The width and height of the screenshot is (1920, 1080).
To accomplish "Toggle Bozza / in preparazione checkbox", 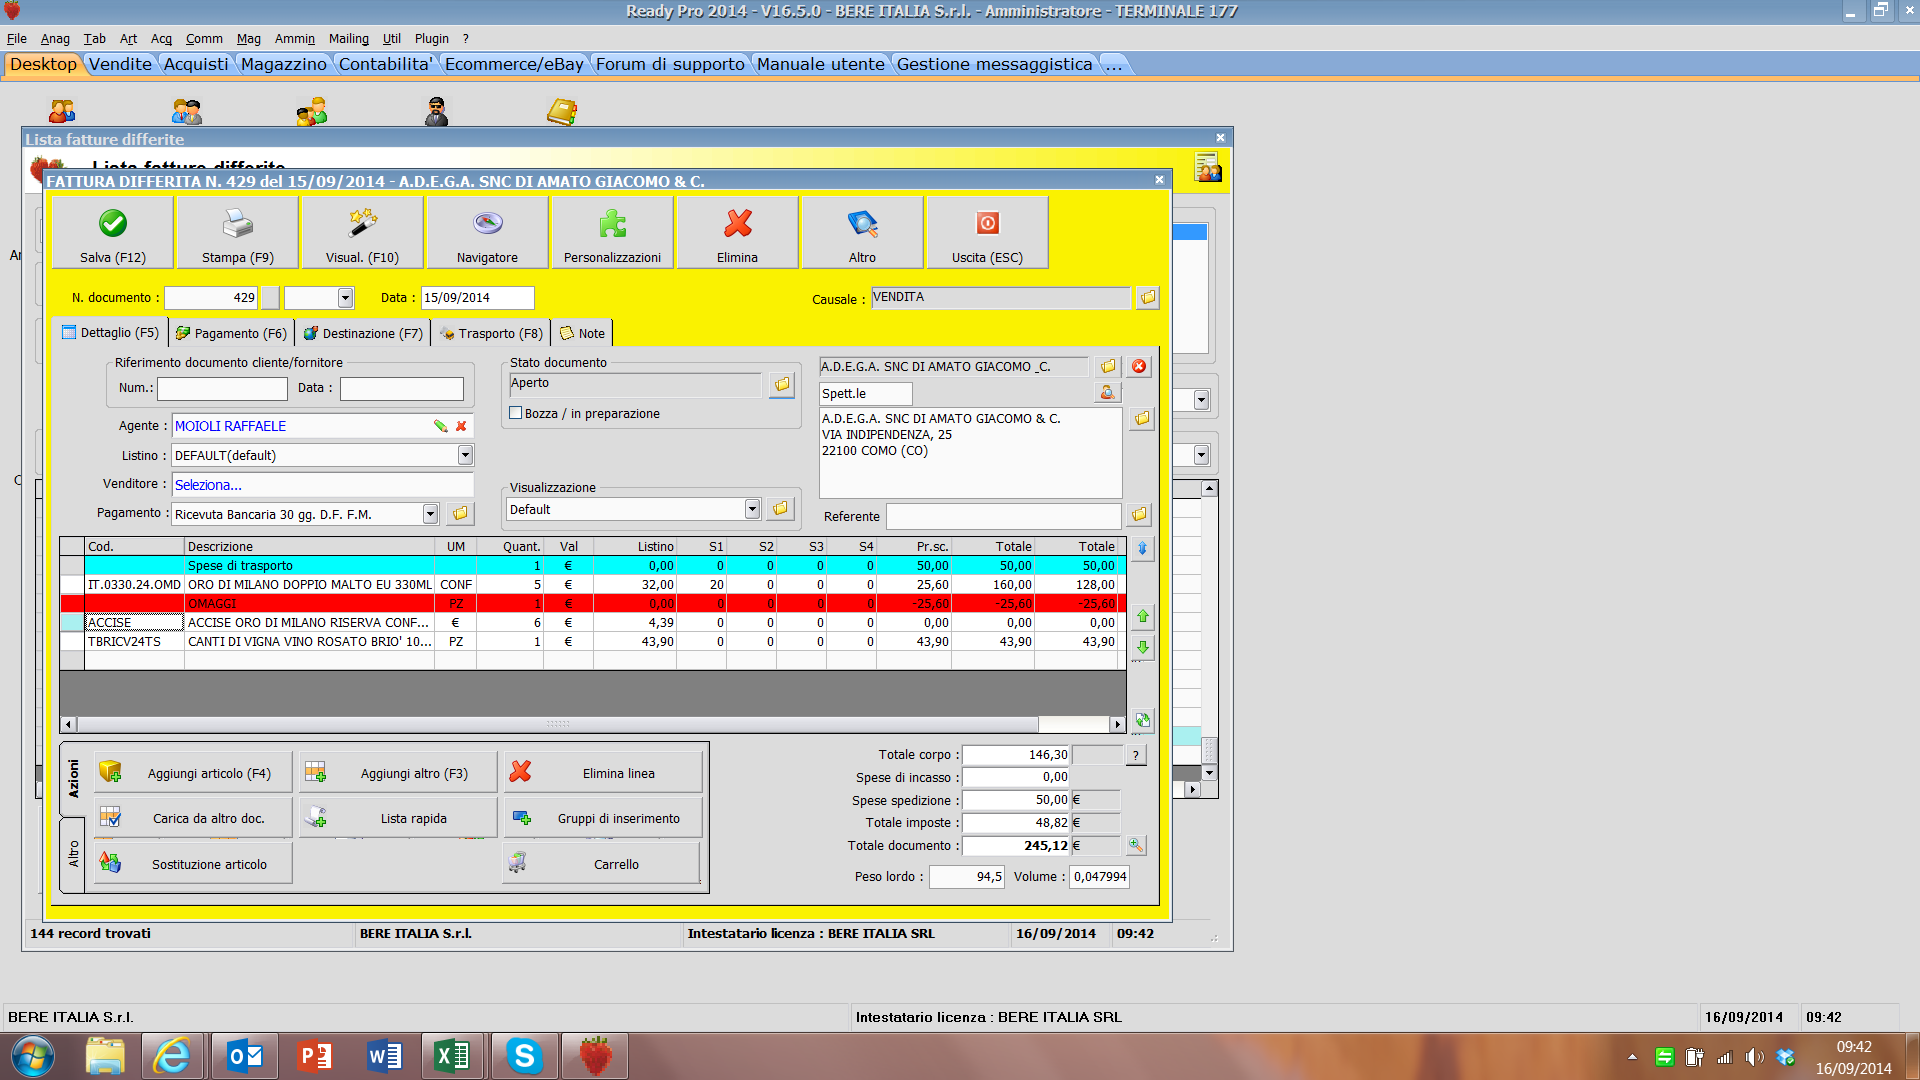I will click(516, 413).
